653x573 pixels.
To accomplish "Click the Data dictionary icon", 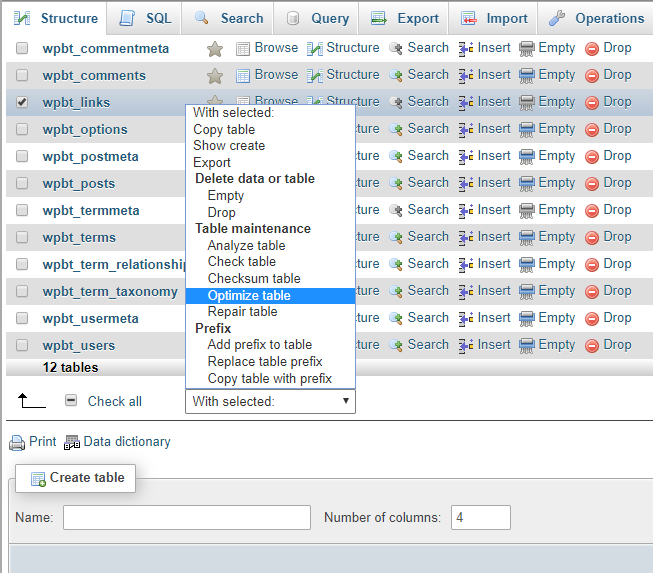I will (72, 442).
